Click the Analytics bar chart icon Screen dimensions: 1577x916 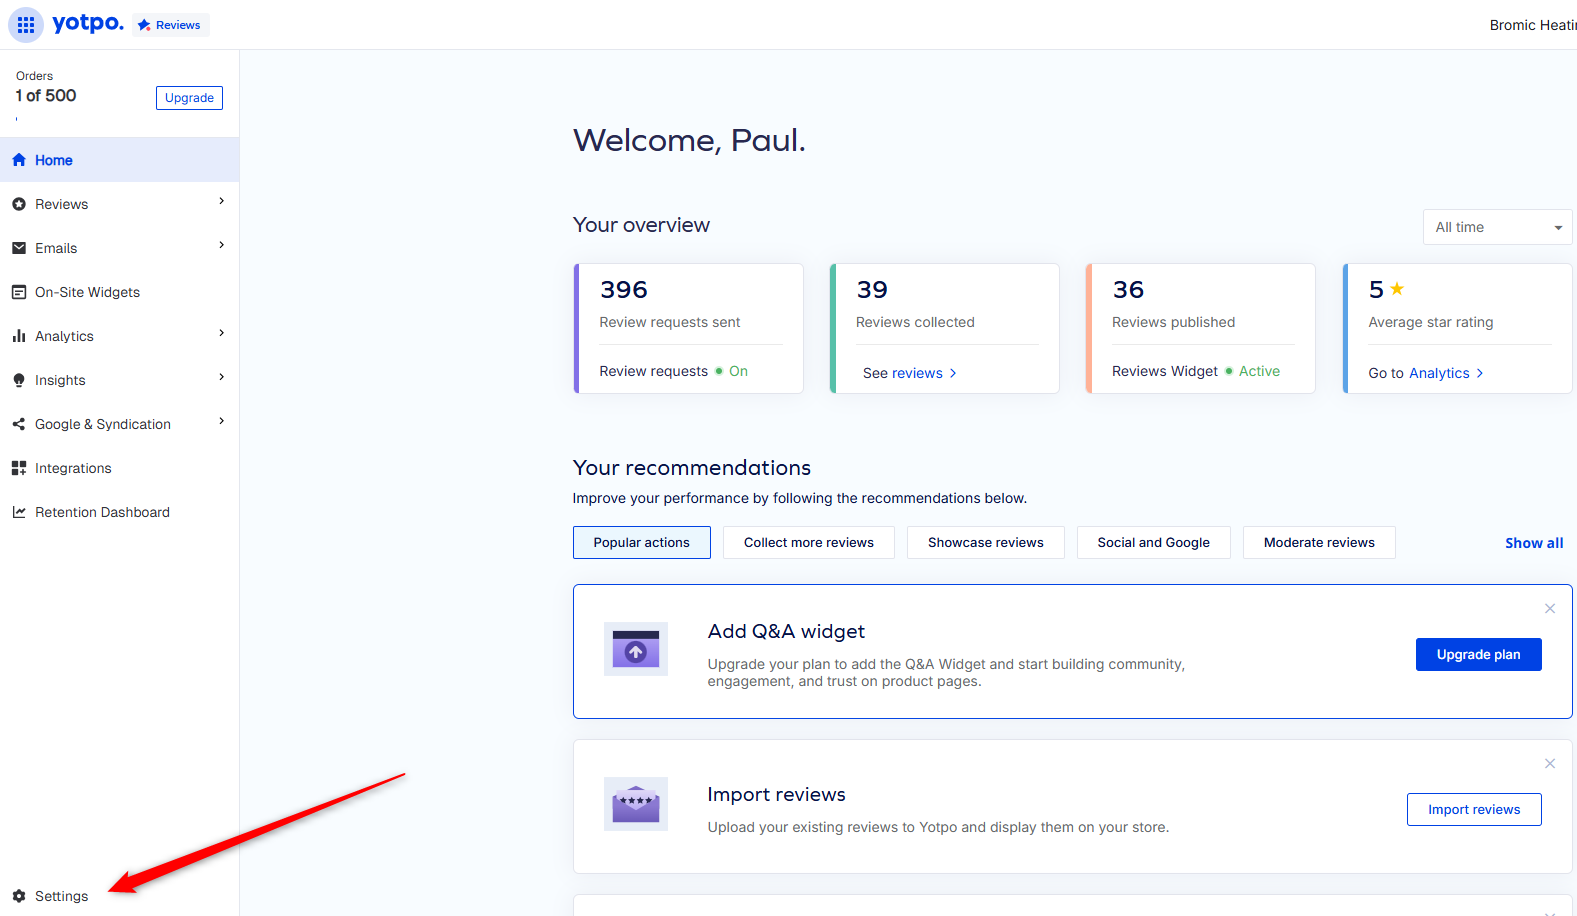point(19,336)
